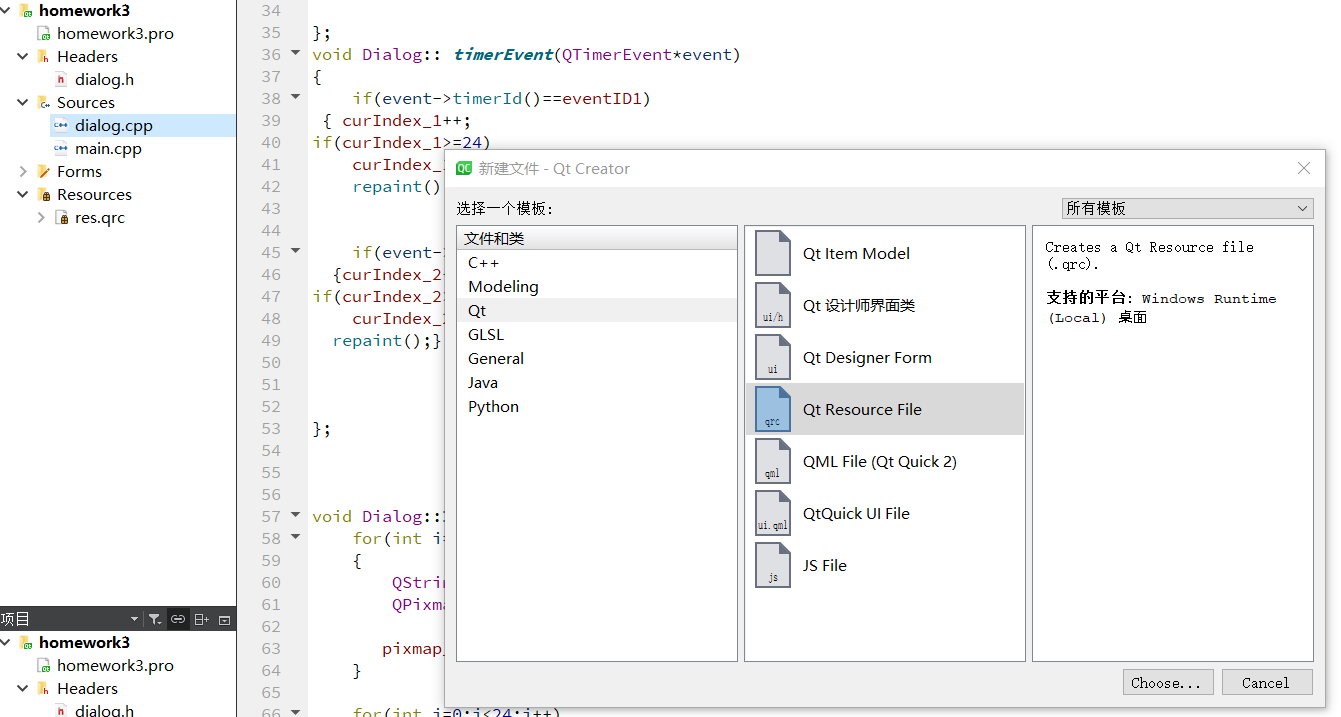Screen dimensions: 1341x717
Task: Open dialog.cpp in the Sources folder
Action: click(x=113, y=126)
